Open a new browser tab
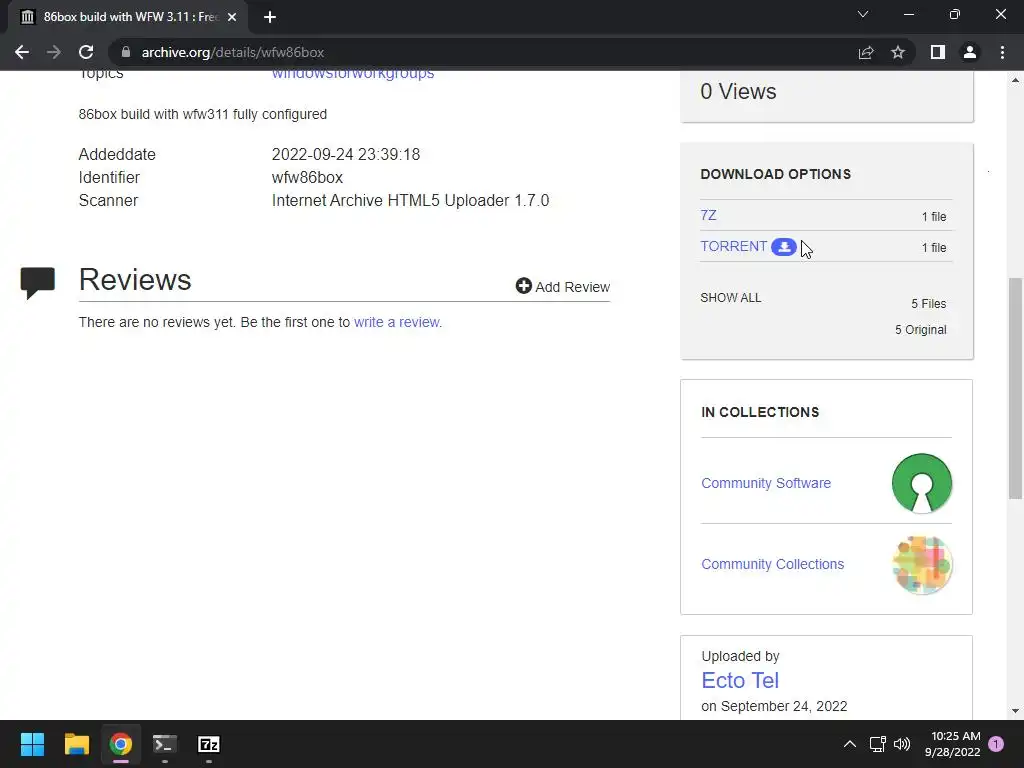This screenshot has height=768, width=1024. pos(270,17)
